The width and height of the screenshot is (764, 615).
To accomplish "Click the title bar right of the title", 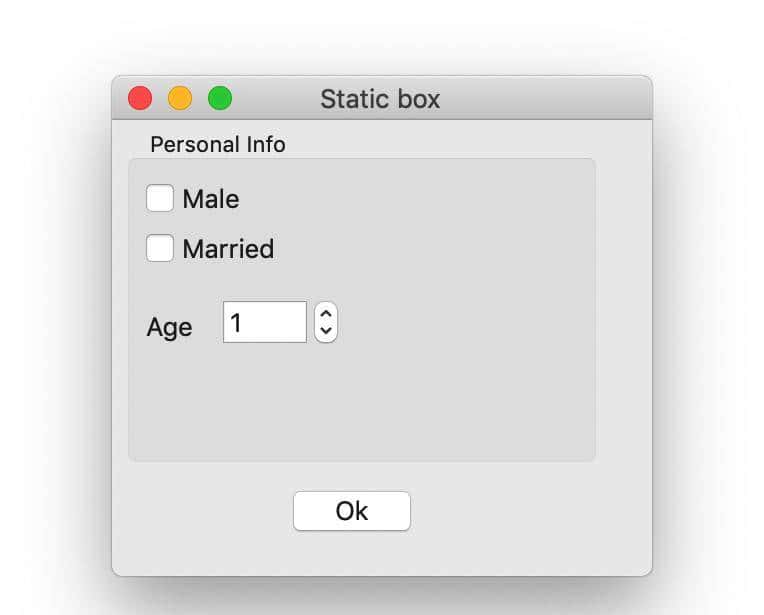I will point(550,99).
